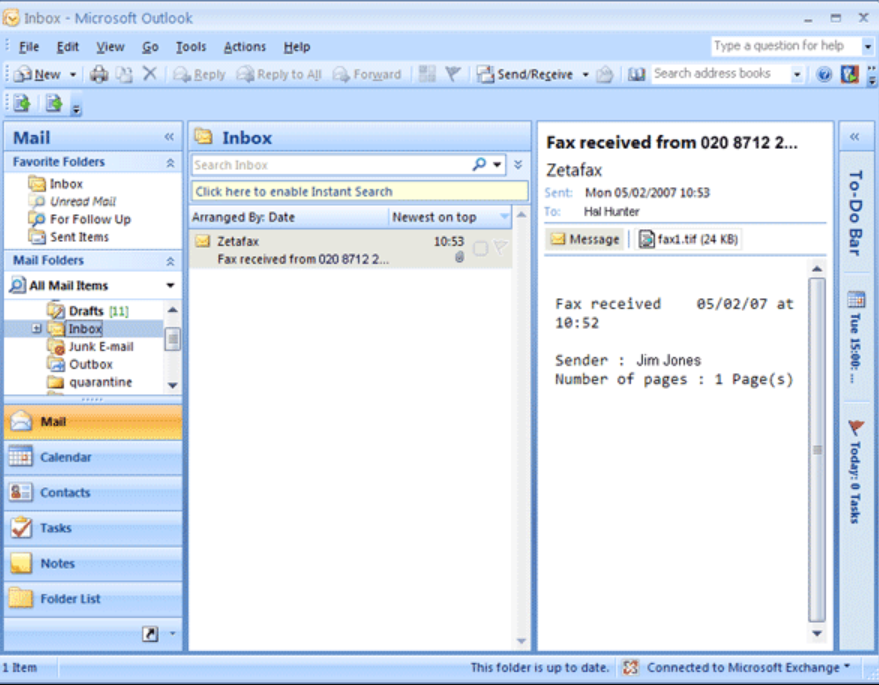Open the View menu
Image resolution: width=879 pixels, height=685 pixels.
click(x=110, y=47)
